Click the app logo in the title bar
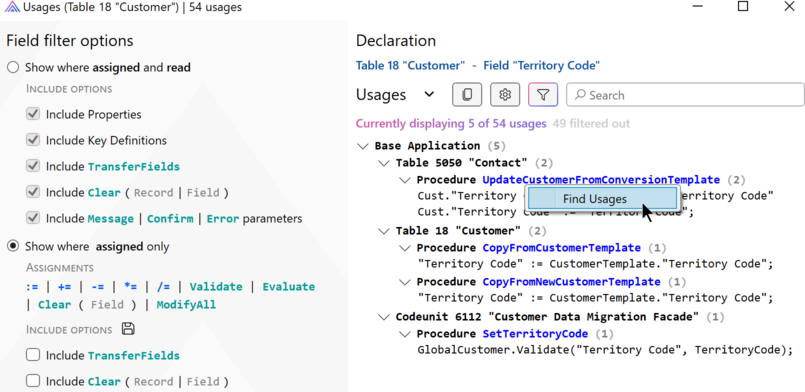This screenshot has height=392, width=805. coord(12,7)
